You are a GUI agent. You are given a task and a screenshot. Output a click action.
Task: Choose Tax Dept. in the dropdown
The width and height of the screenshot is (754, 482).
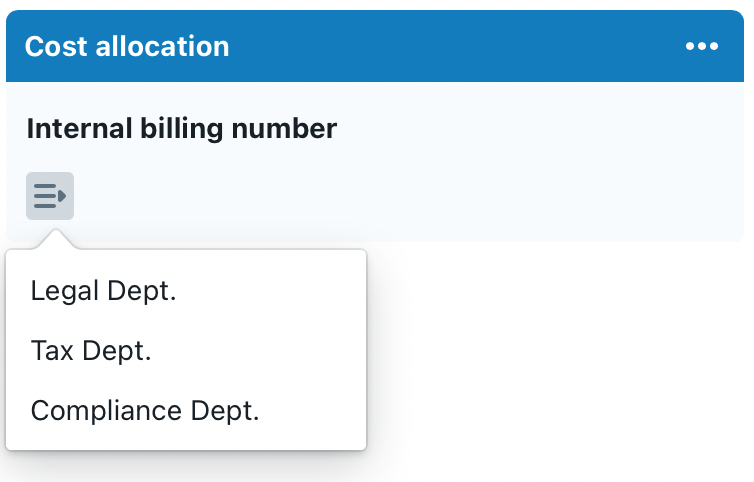[91, 351]
